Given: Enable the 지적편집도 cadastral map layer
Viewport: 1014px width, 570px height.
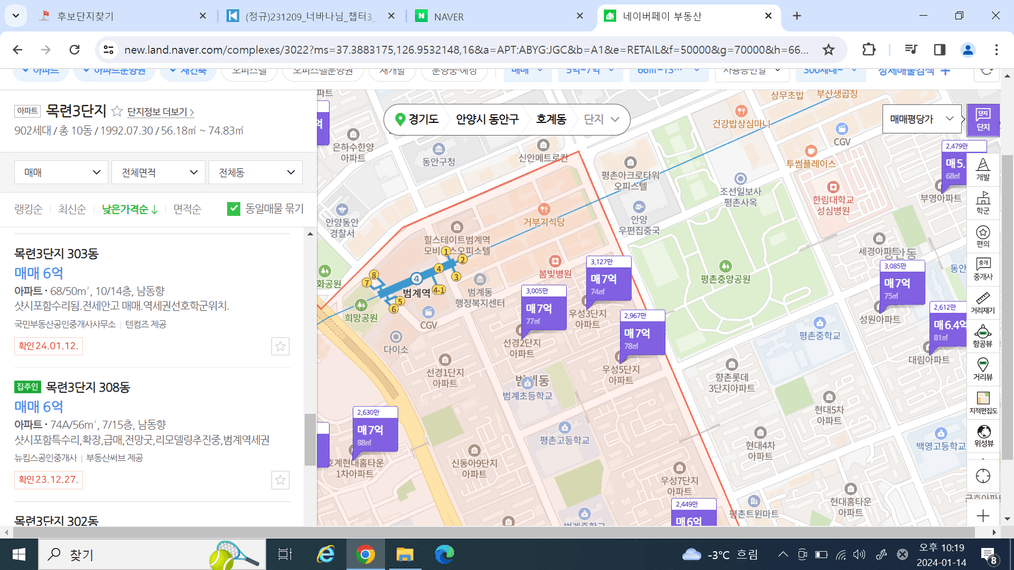Looking at the screenshot, I should 983,402.
